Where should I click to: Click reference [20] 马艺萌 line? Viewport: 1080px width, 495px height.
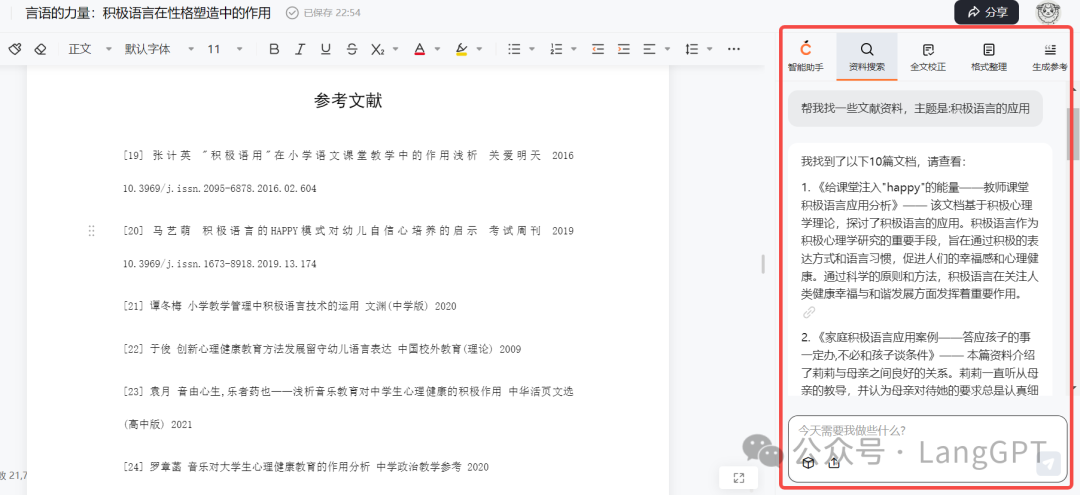(349, 231)
